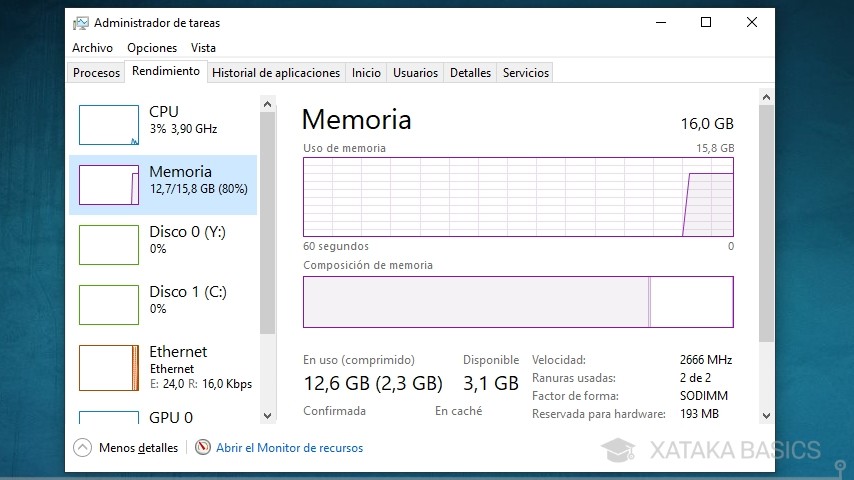Open the Disco 1 (C:) graph
Image resolution: width=854 pixels, height=480 pixels.
point(109,305)
